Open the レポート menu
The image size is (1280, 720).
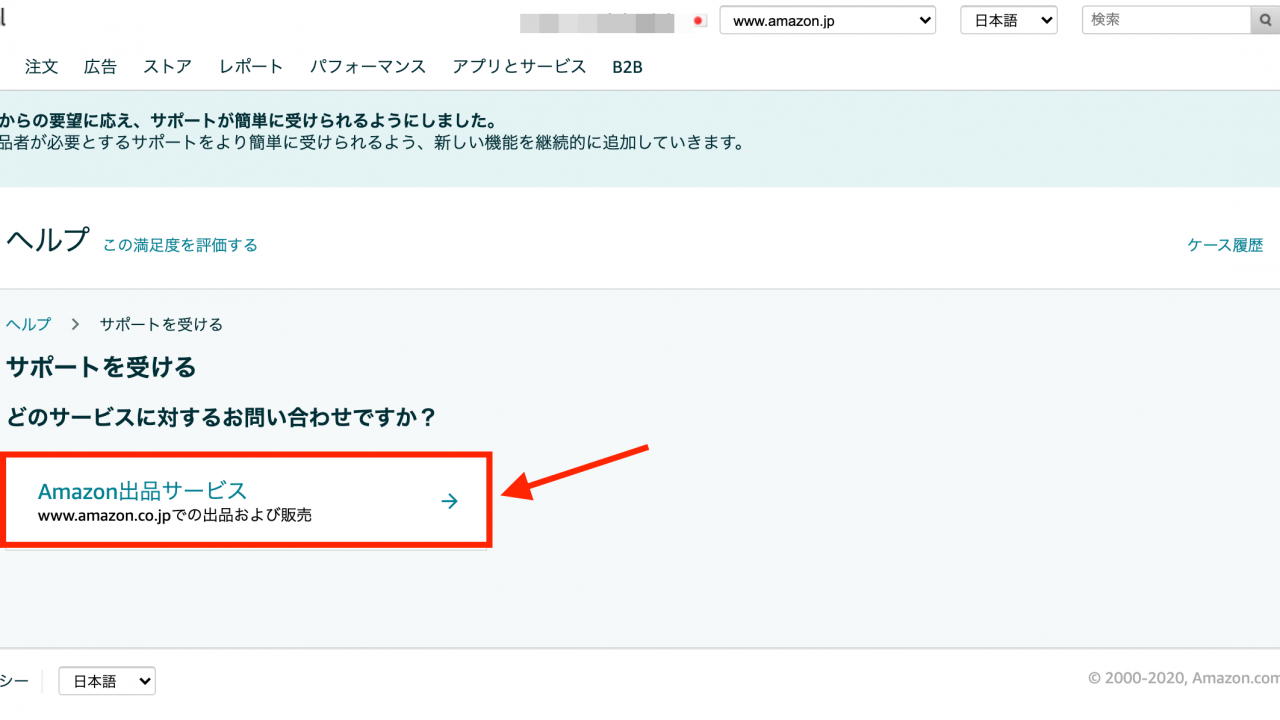click(x=251, y=67)
